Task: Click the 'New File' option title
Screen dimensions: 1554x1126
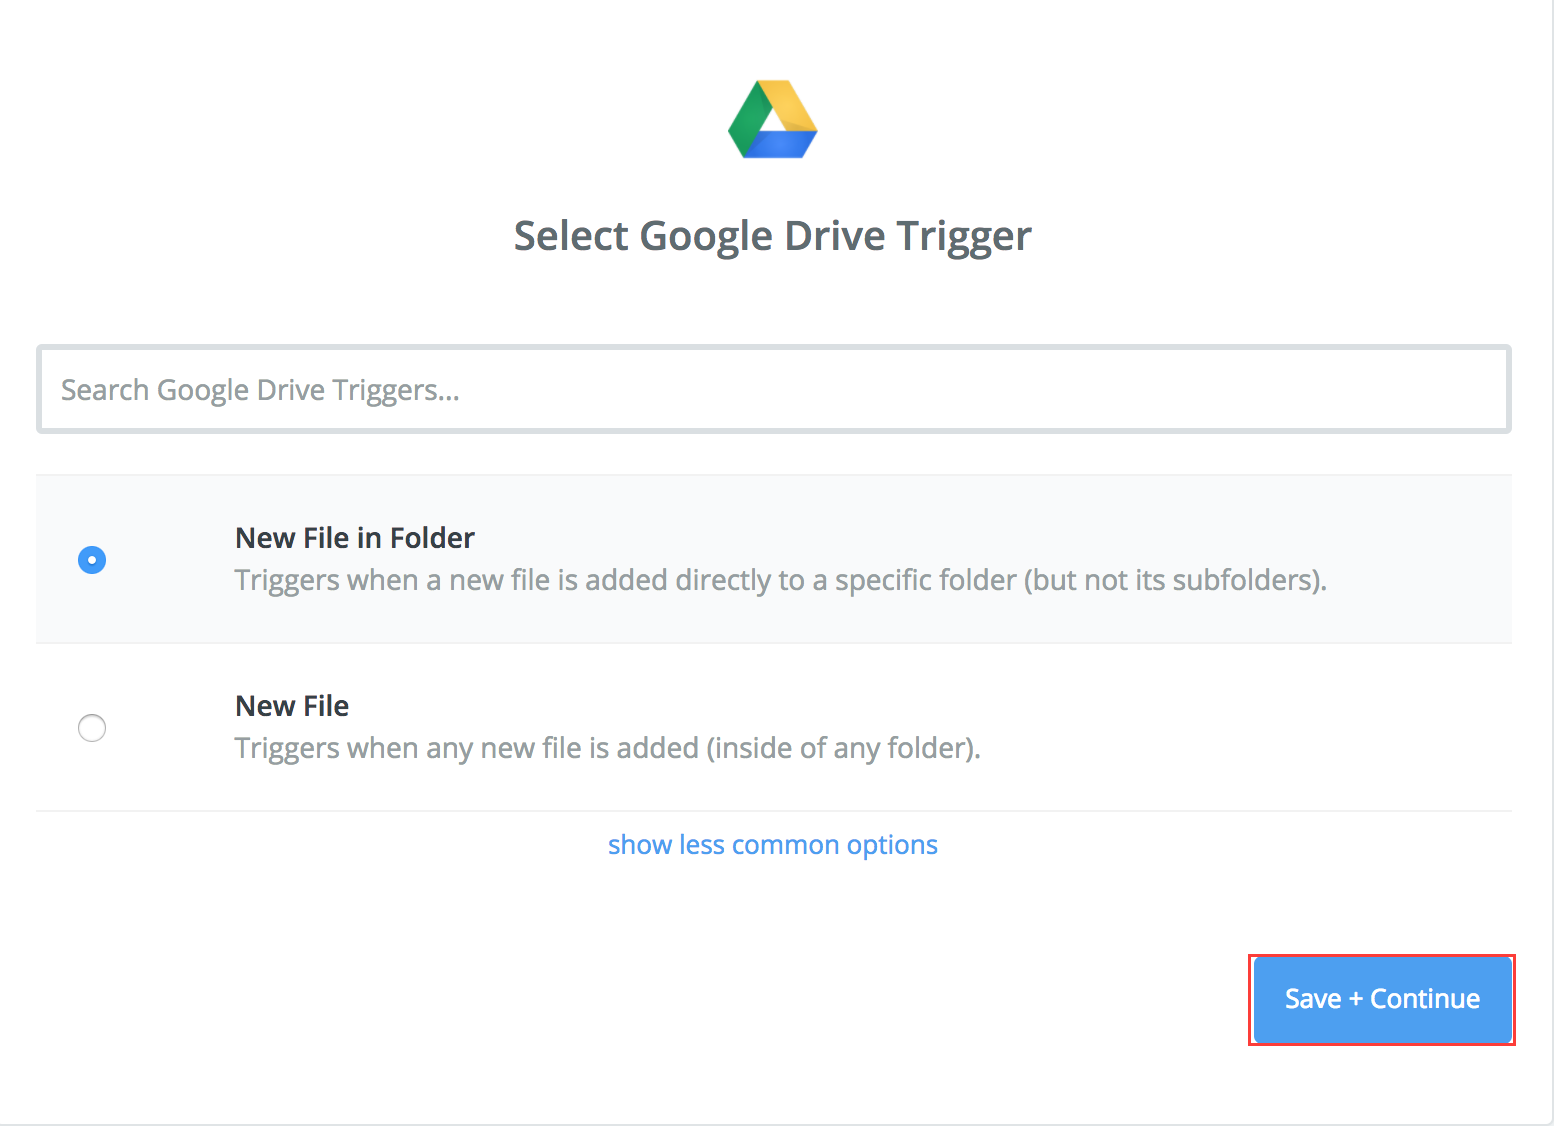Action: click(292, 706)
